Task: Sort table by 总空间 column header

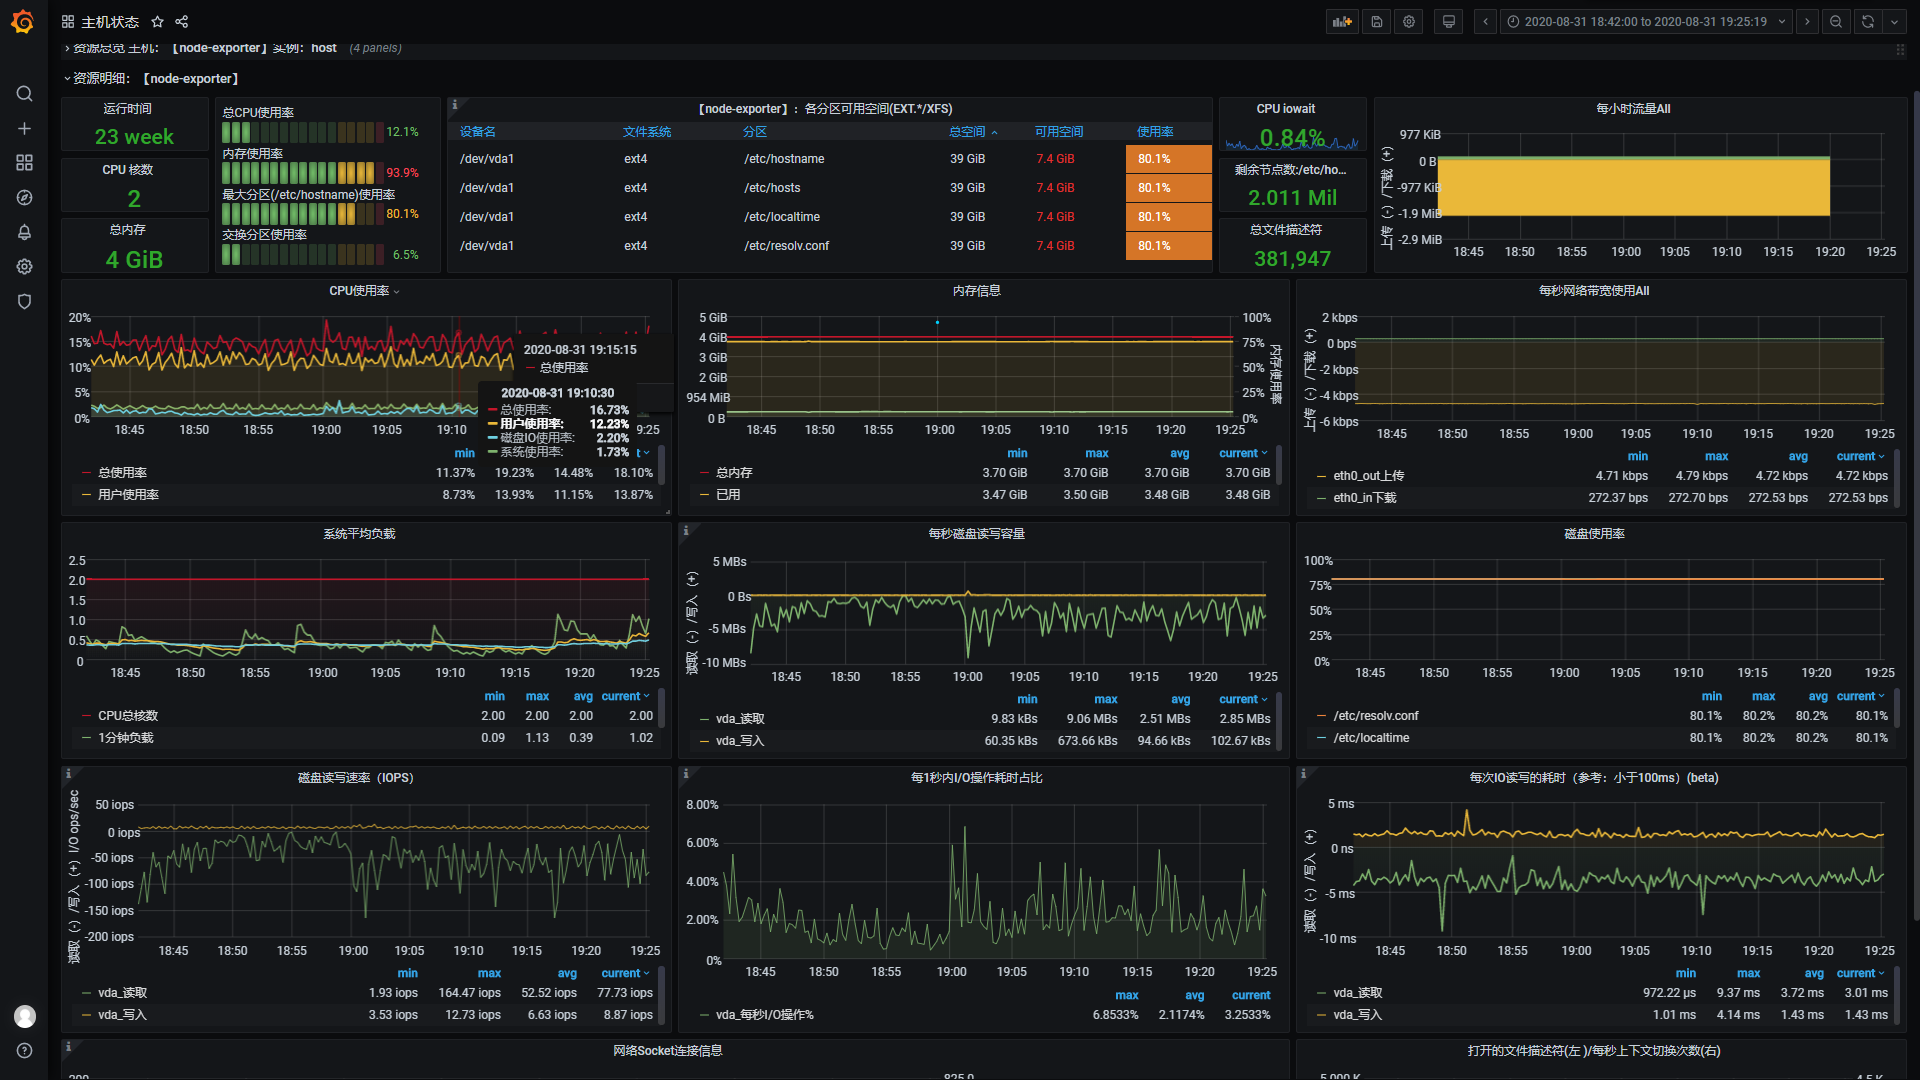Action: tap(967, 132)
